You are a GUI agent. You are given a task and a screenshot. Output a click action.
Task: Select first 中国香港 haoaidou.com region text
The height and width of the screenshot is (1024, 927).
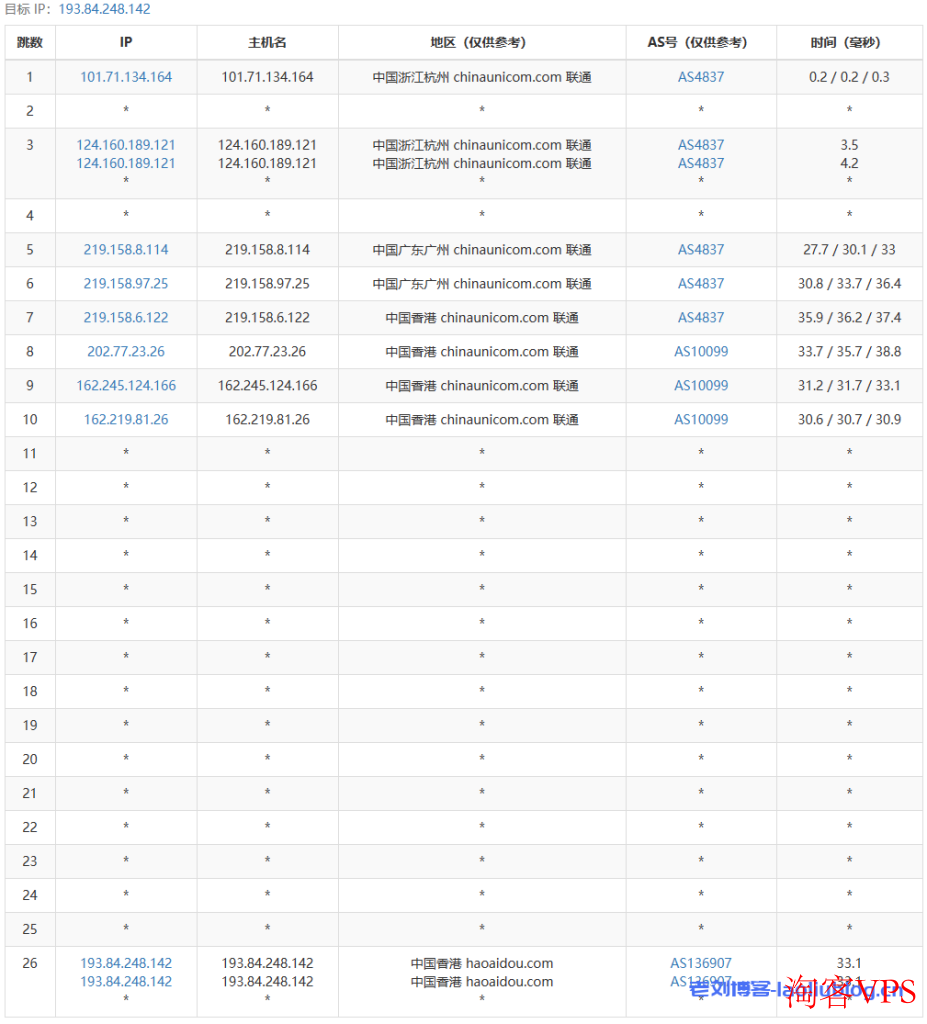click(482, 963)
